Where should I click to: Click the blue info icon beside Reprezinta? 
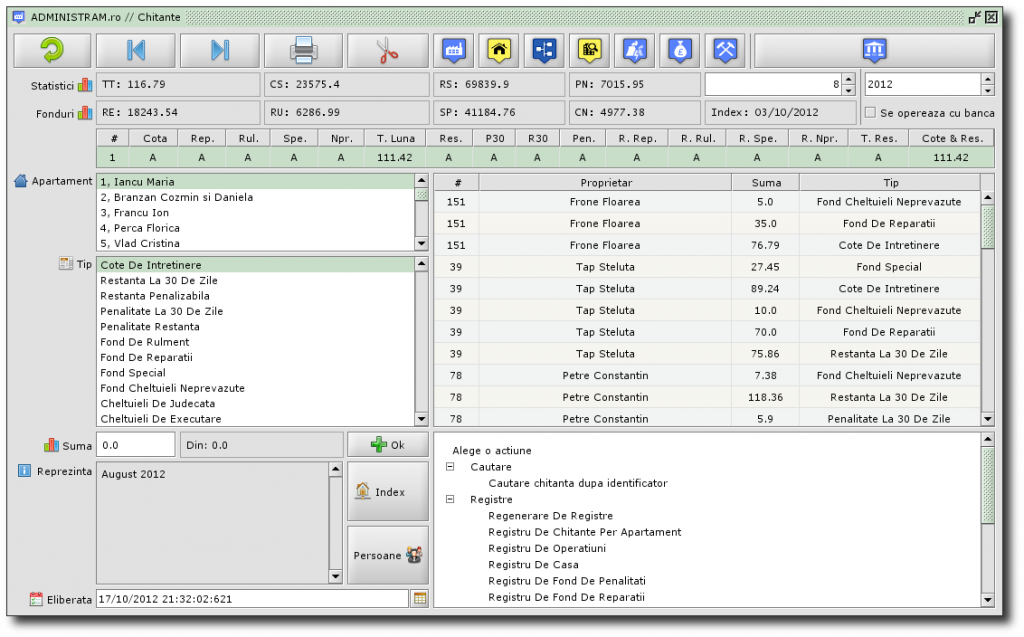click(24, 470)
